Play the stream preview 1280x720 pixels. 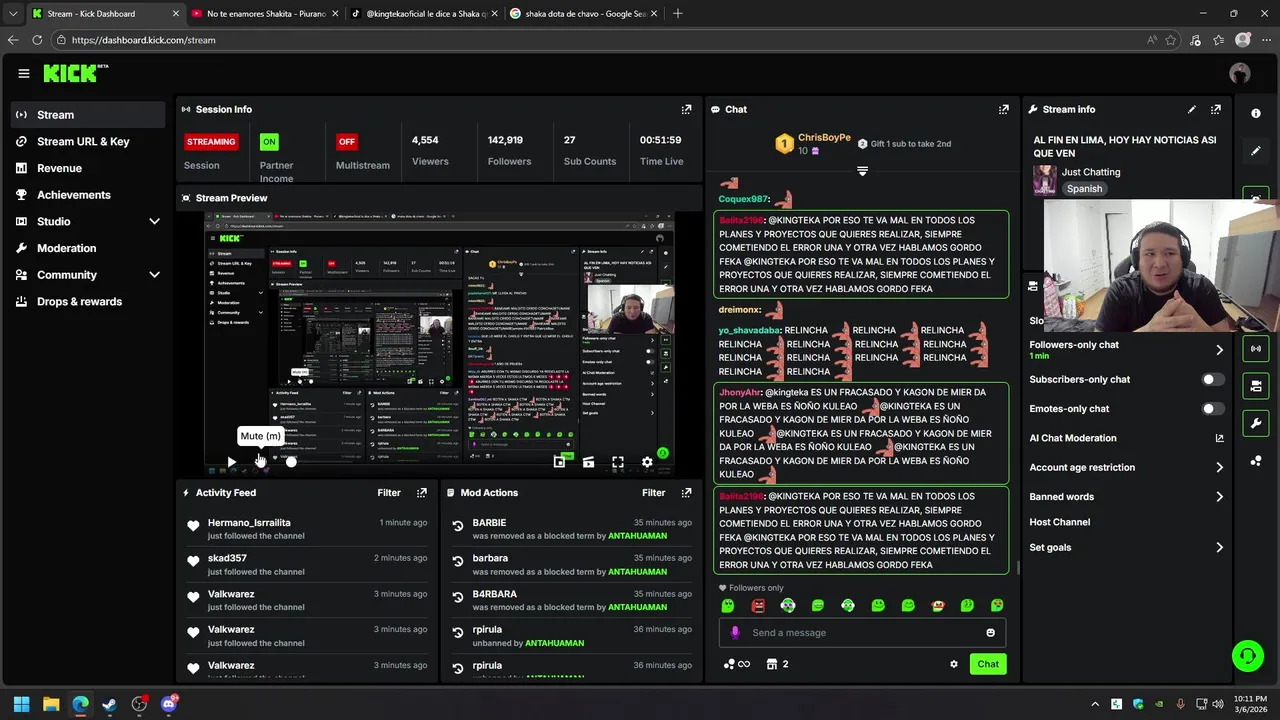[231, 462]
